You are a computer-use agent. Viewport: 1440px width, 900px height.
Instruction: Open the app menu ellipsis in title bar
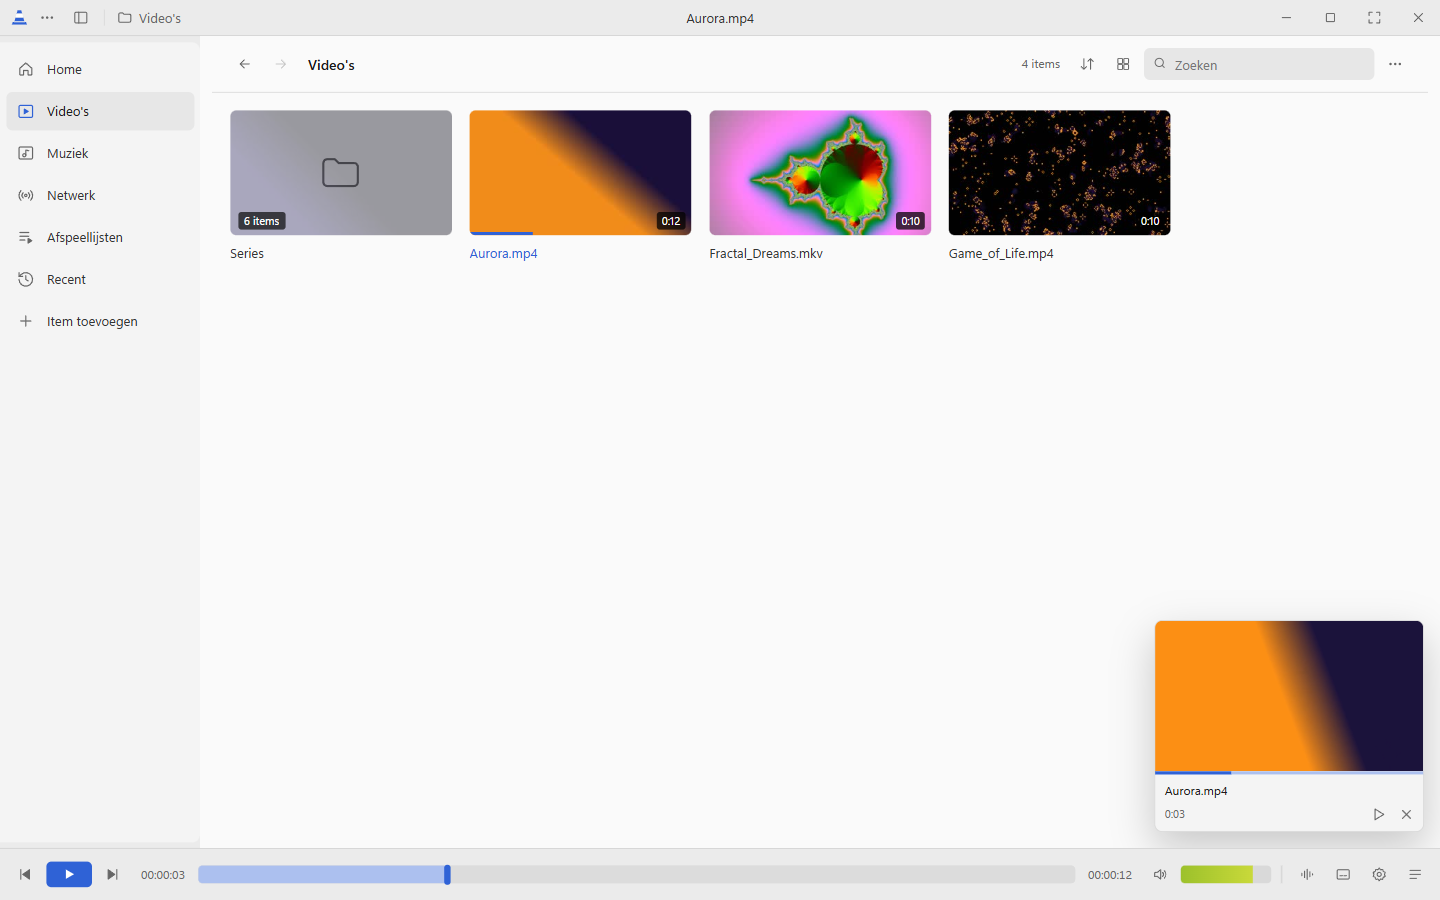coord(47,18)
